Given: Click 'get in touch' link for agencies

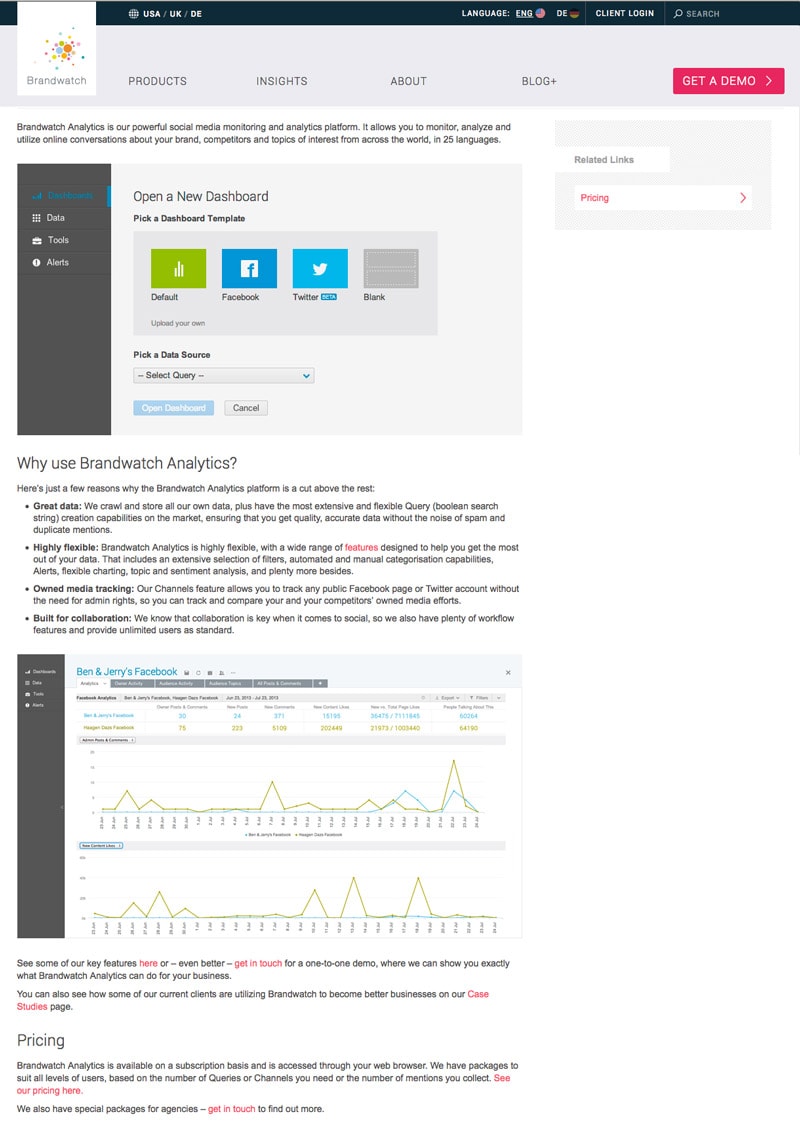Looking at the screenshot, I should [x=232, y=1109].
